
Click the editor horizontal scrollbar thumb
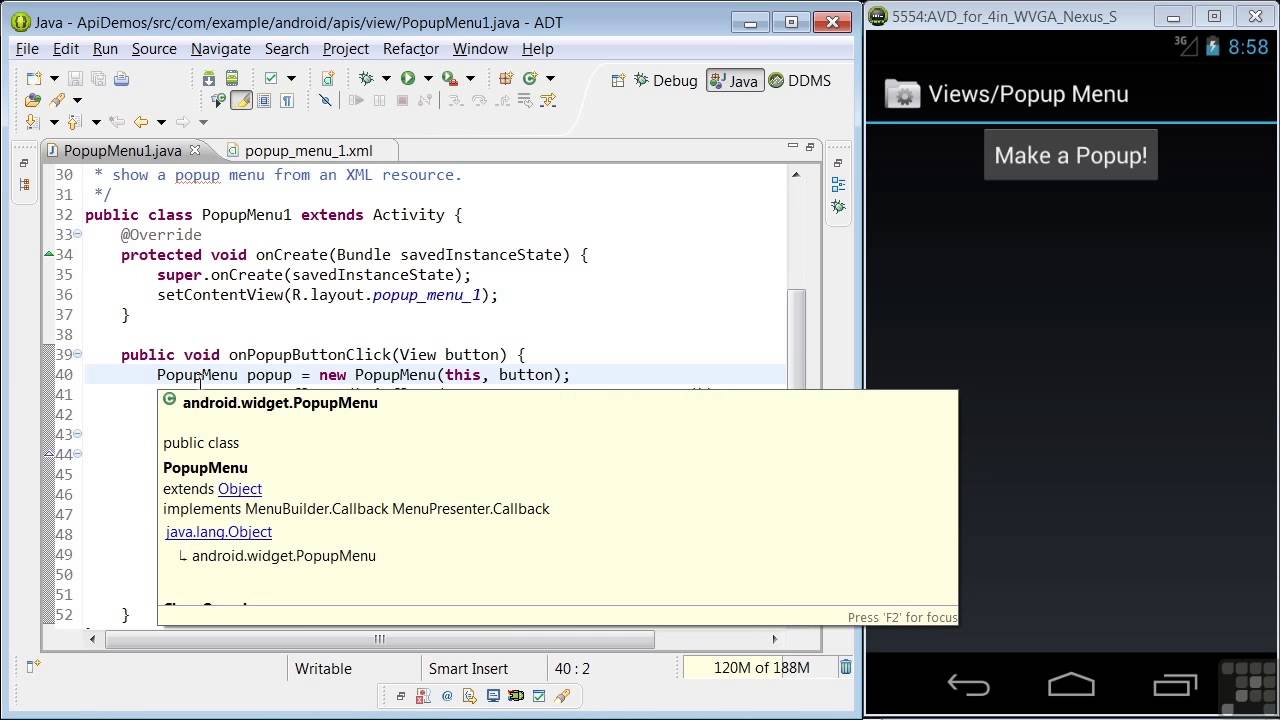380,639
